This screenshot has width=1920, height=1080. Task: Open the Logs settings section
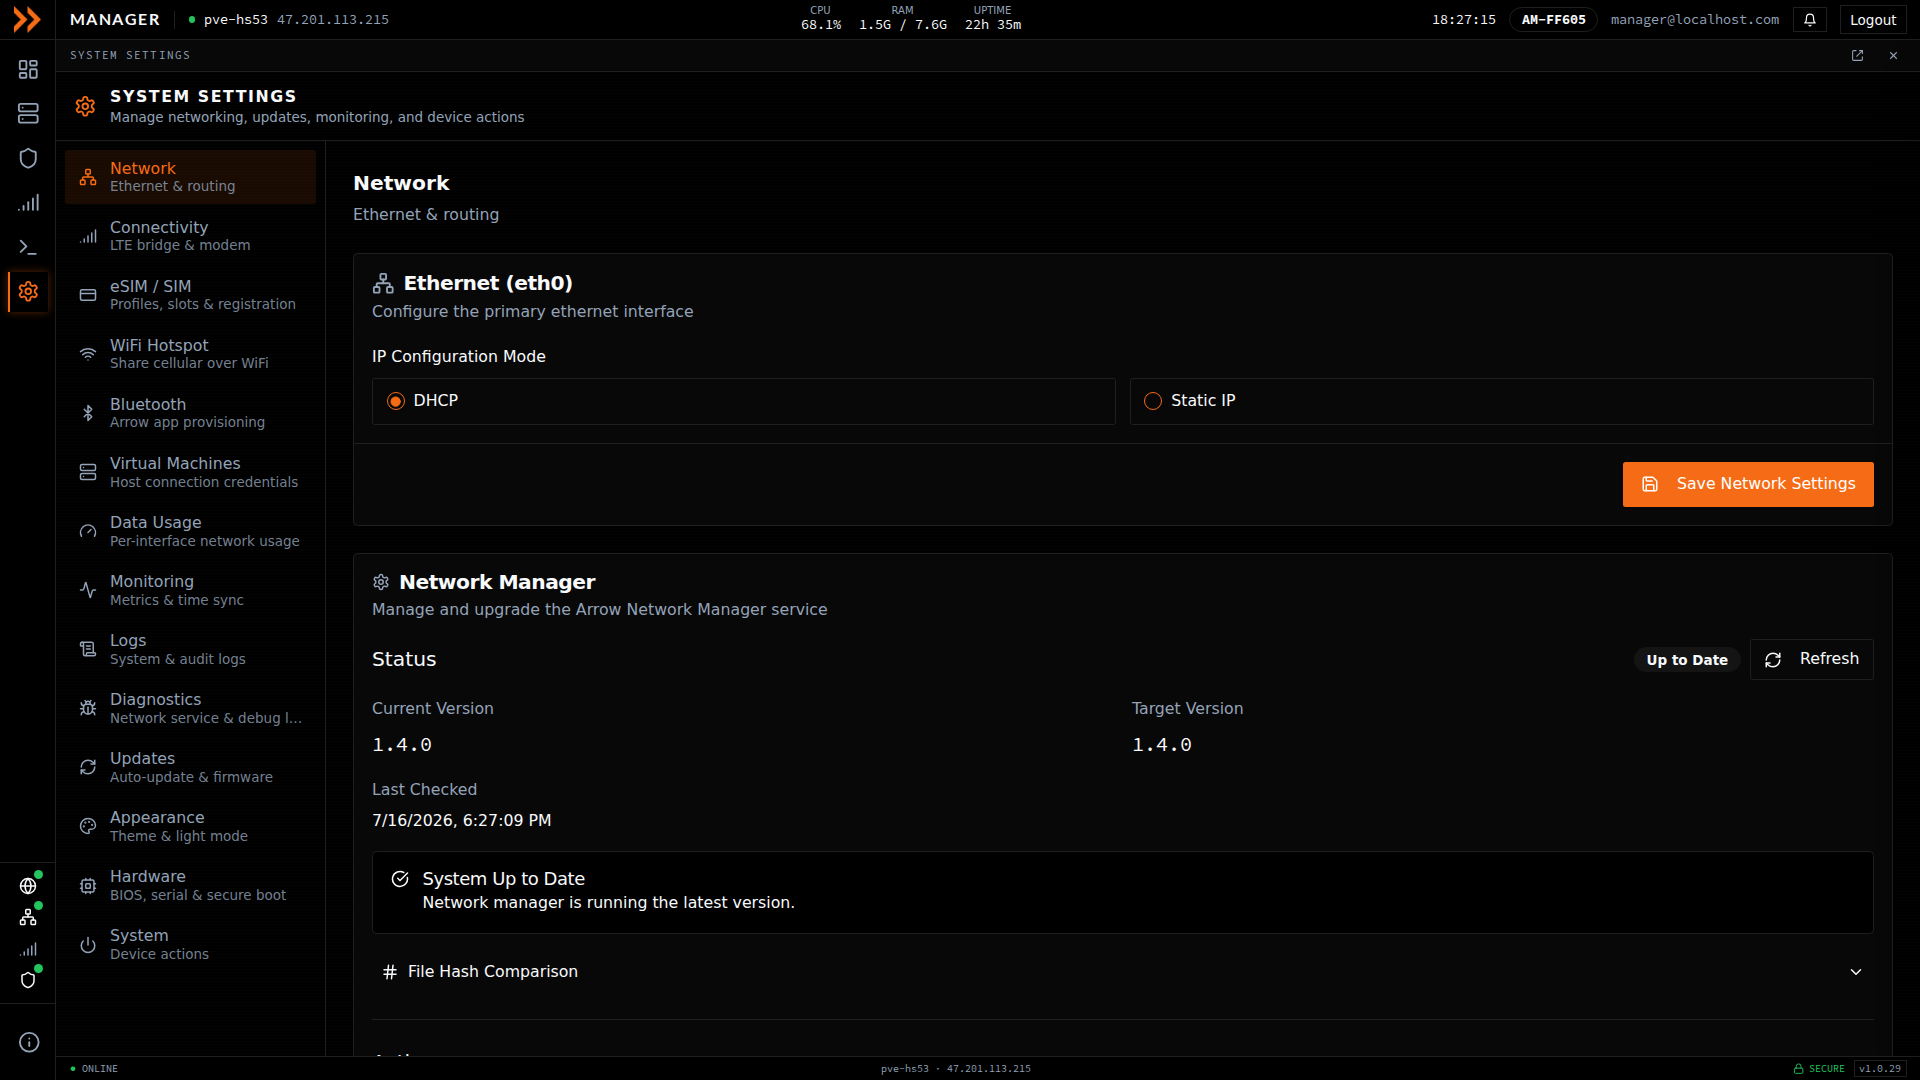(x=190, y=649)
